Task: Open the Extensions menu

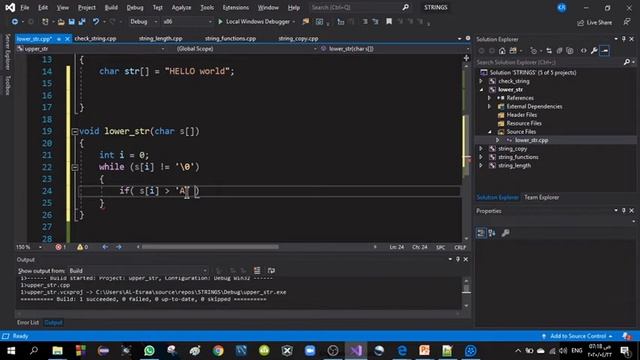Action: point(236,7)
